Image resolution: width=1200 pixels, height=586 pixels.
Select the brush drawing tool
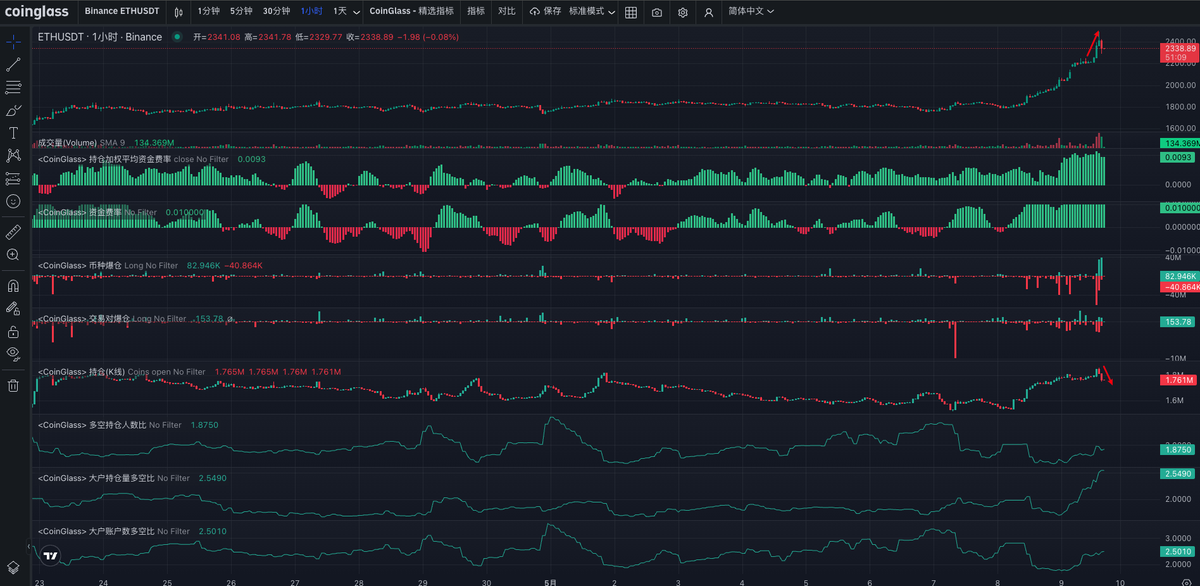click(x=13, y=110)
